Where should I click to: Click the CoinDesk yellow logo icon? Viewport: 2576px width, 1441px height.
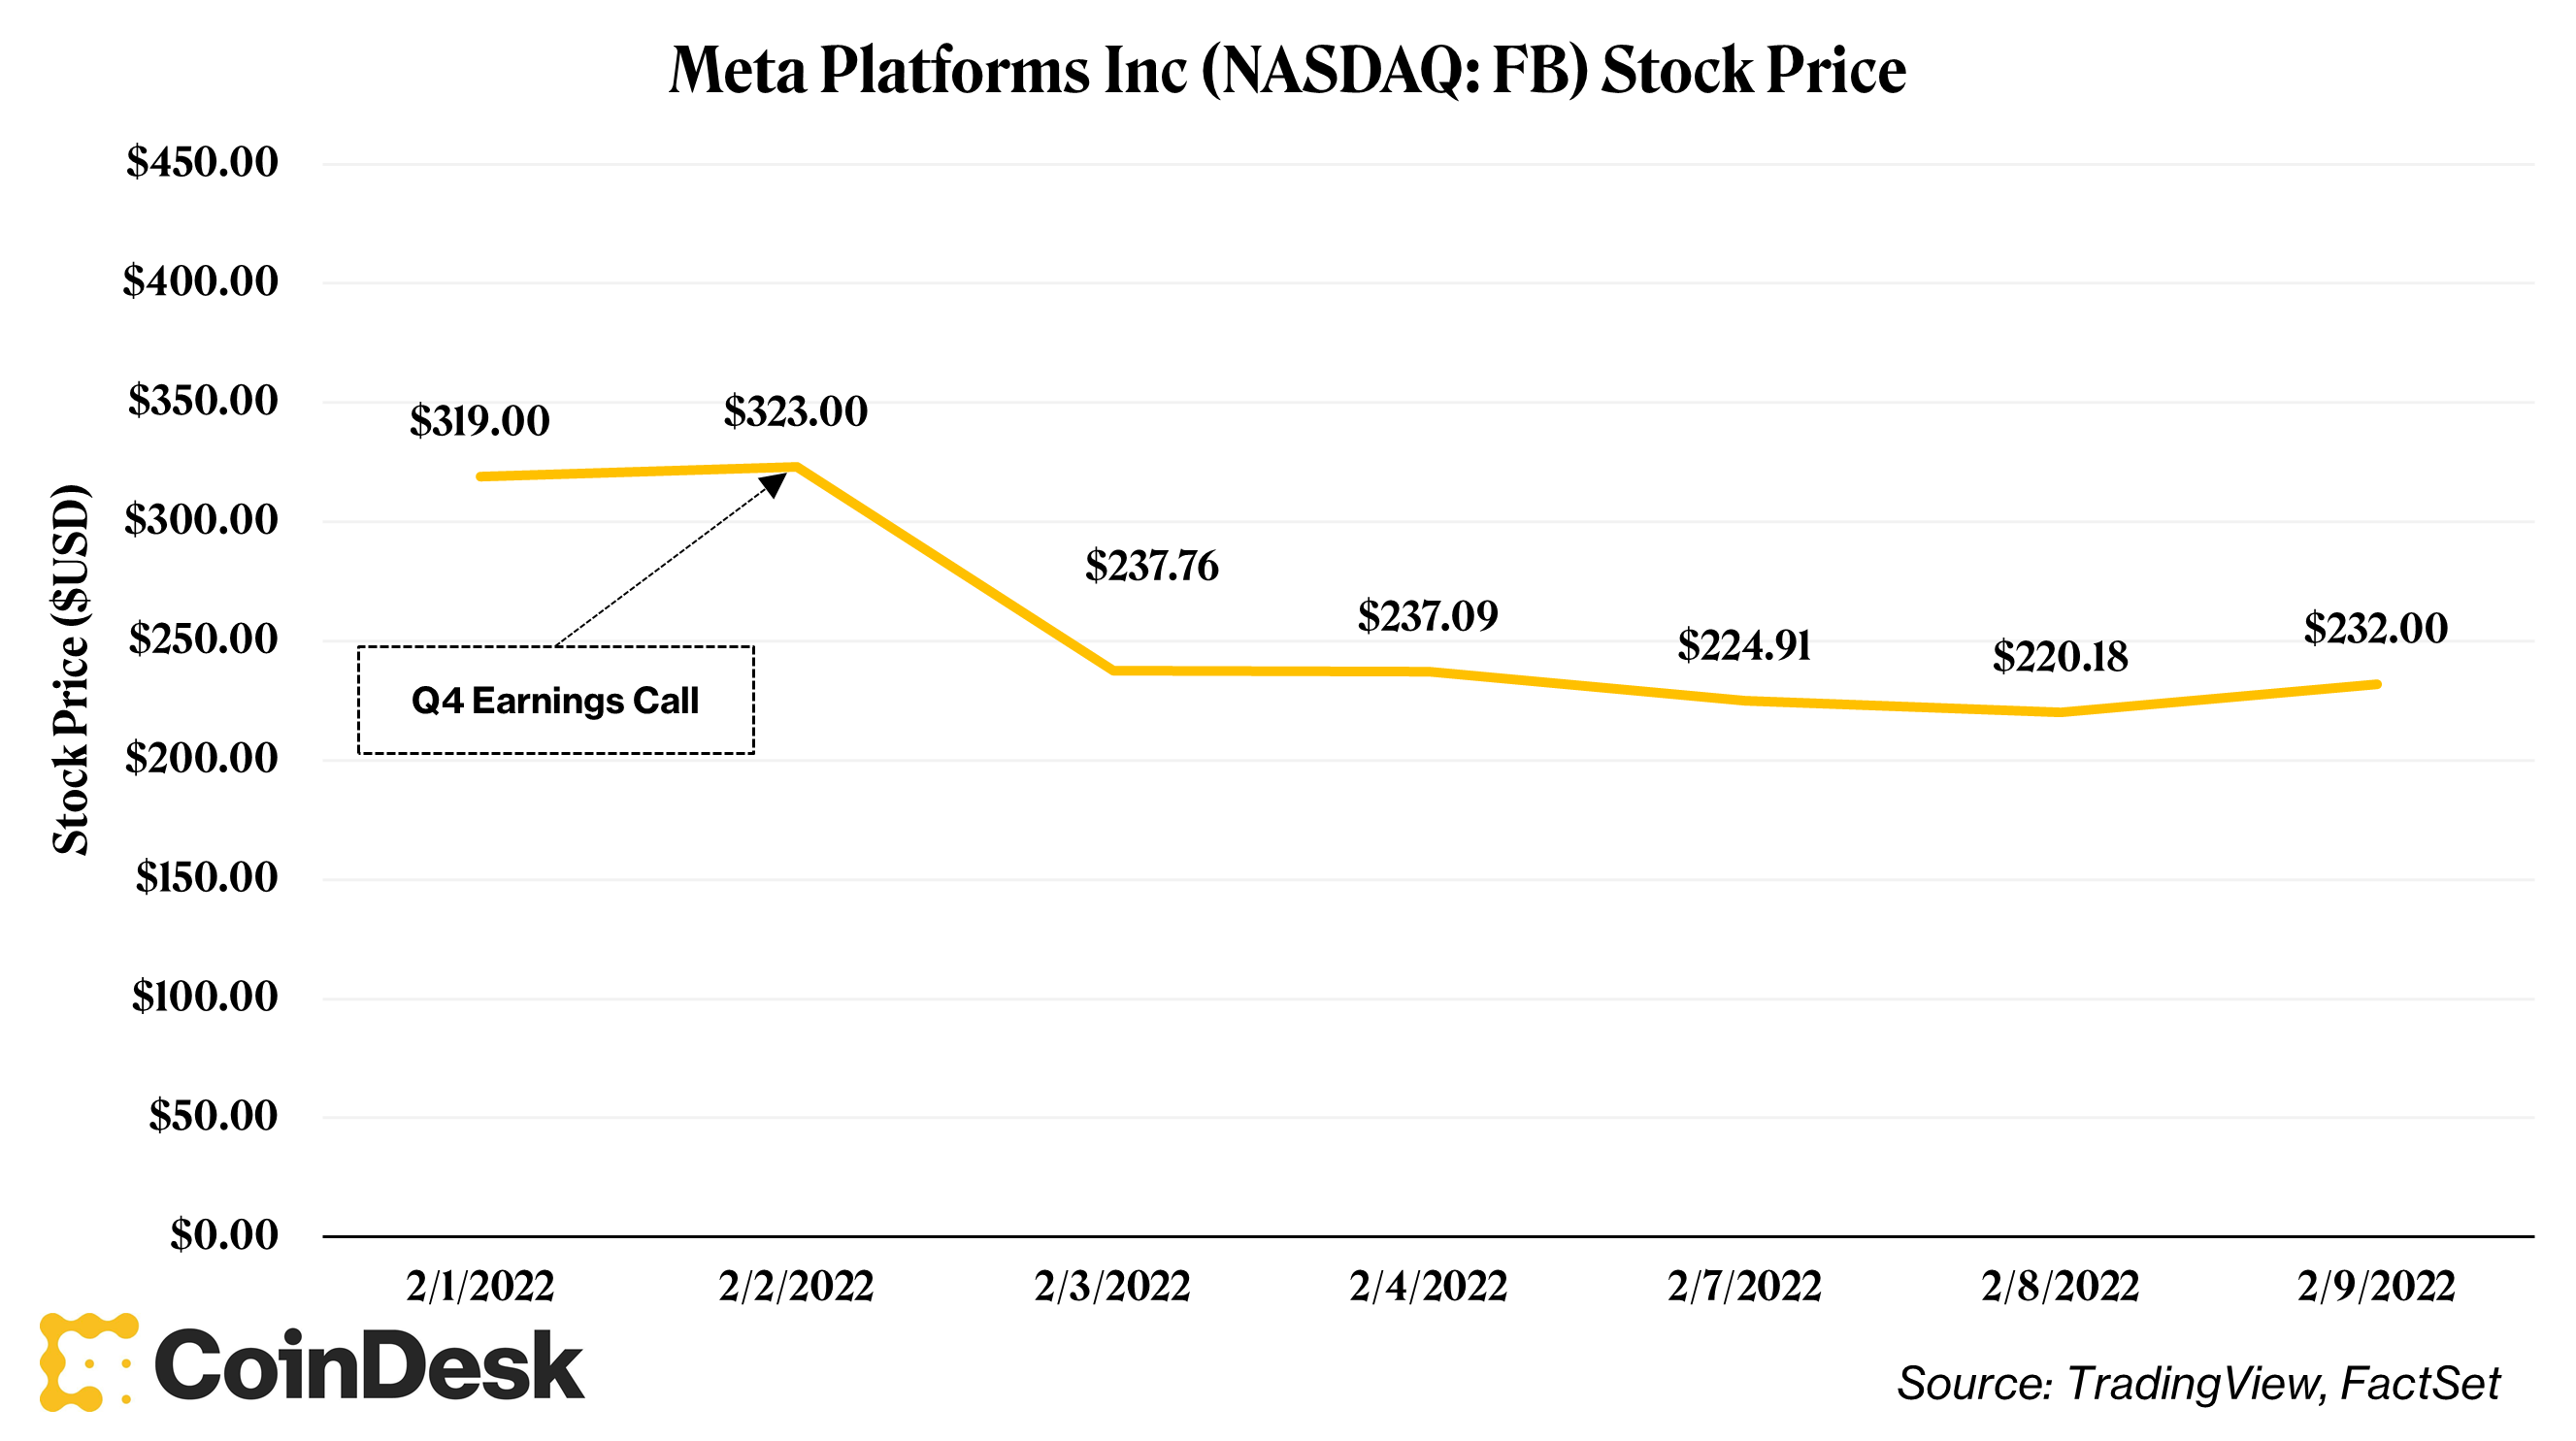[x=87, y=1362]
